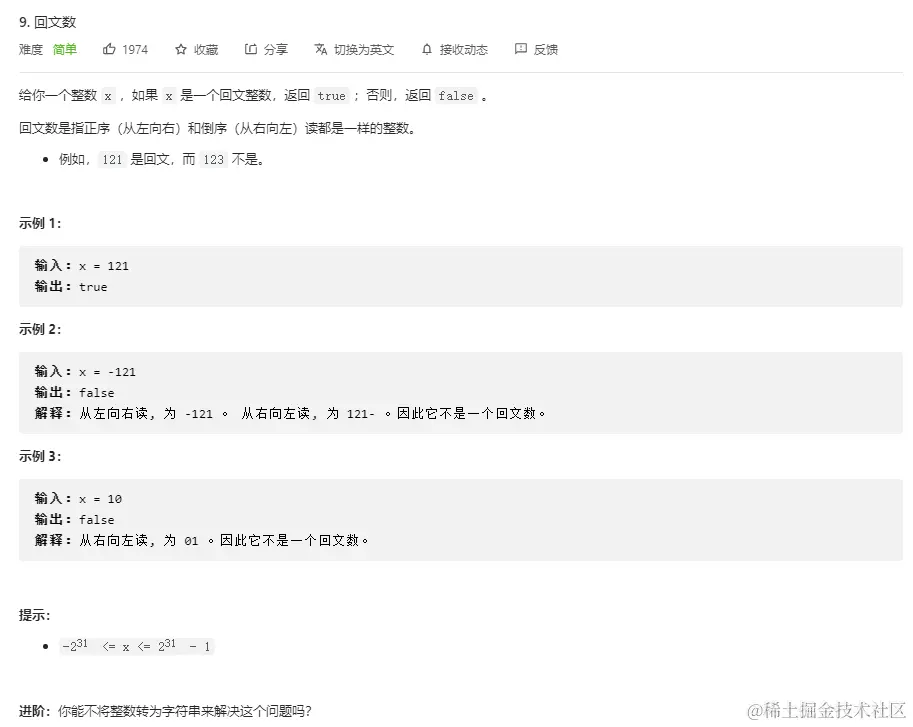Screen dimensions: 913x727
Task: Open 反馈 feedback link
Action: point(546,50)
